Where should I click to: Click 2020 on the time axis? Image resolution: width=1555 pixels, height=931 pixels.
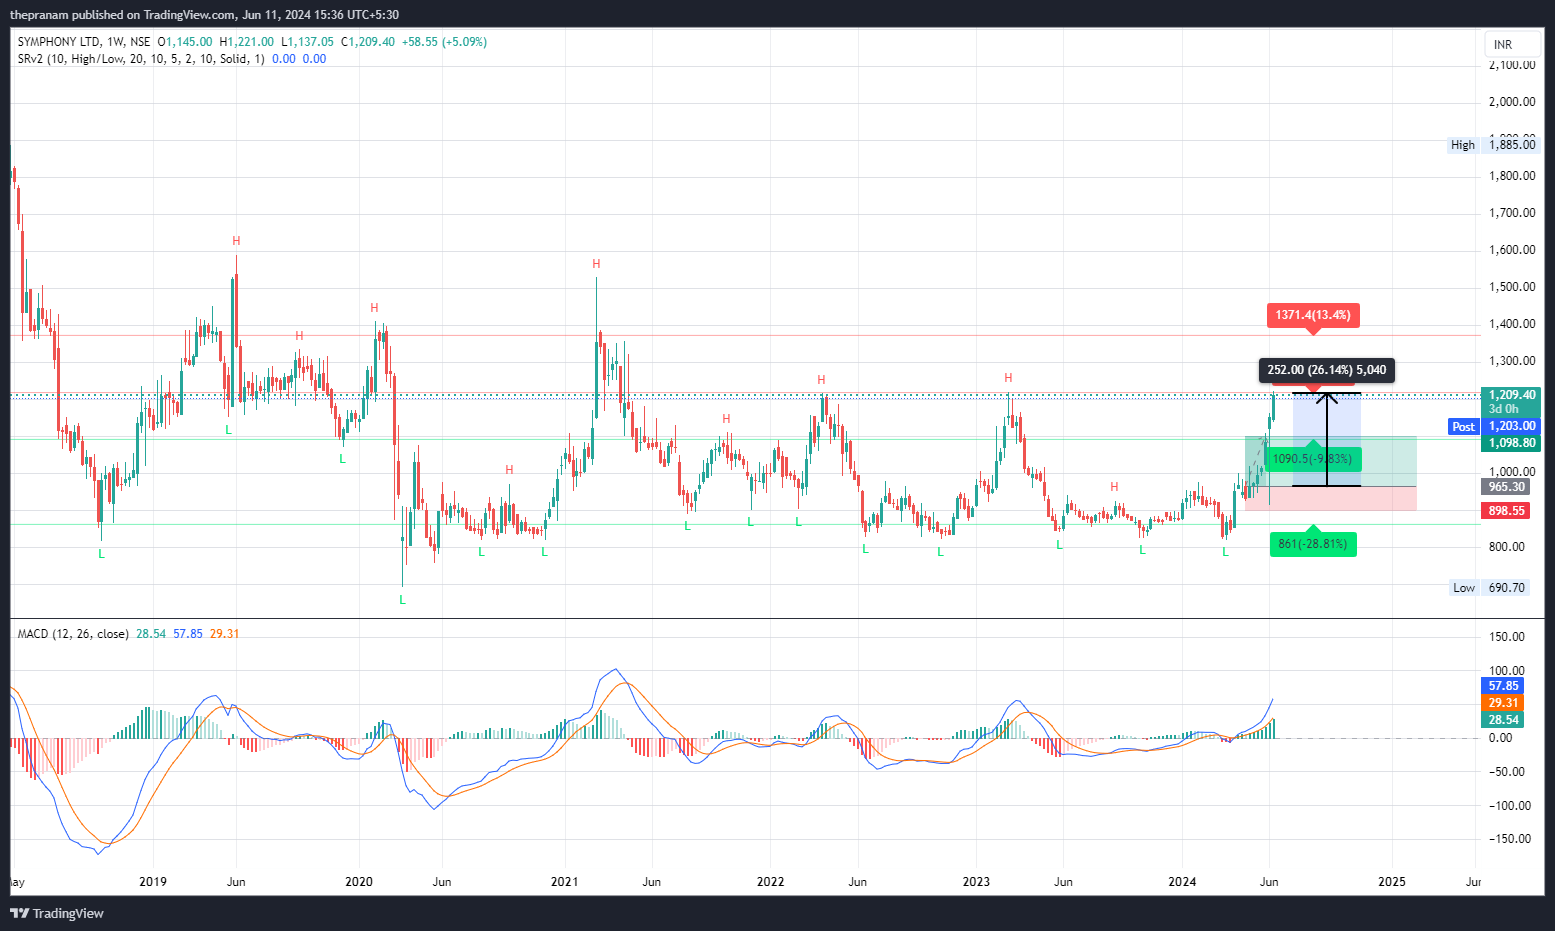[x=359, y=882]
